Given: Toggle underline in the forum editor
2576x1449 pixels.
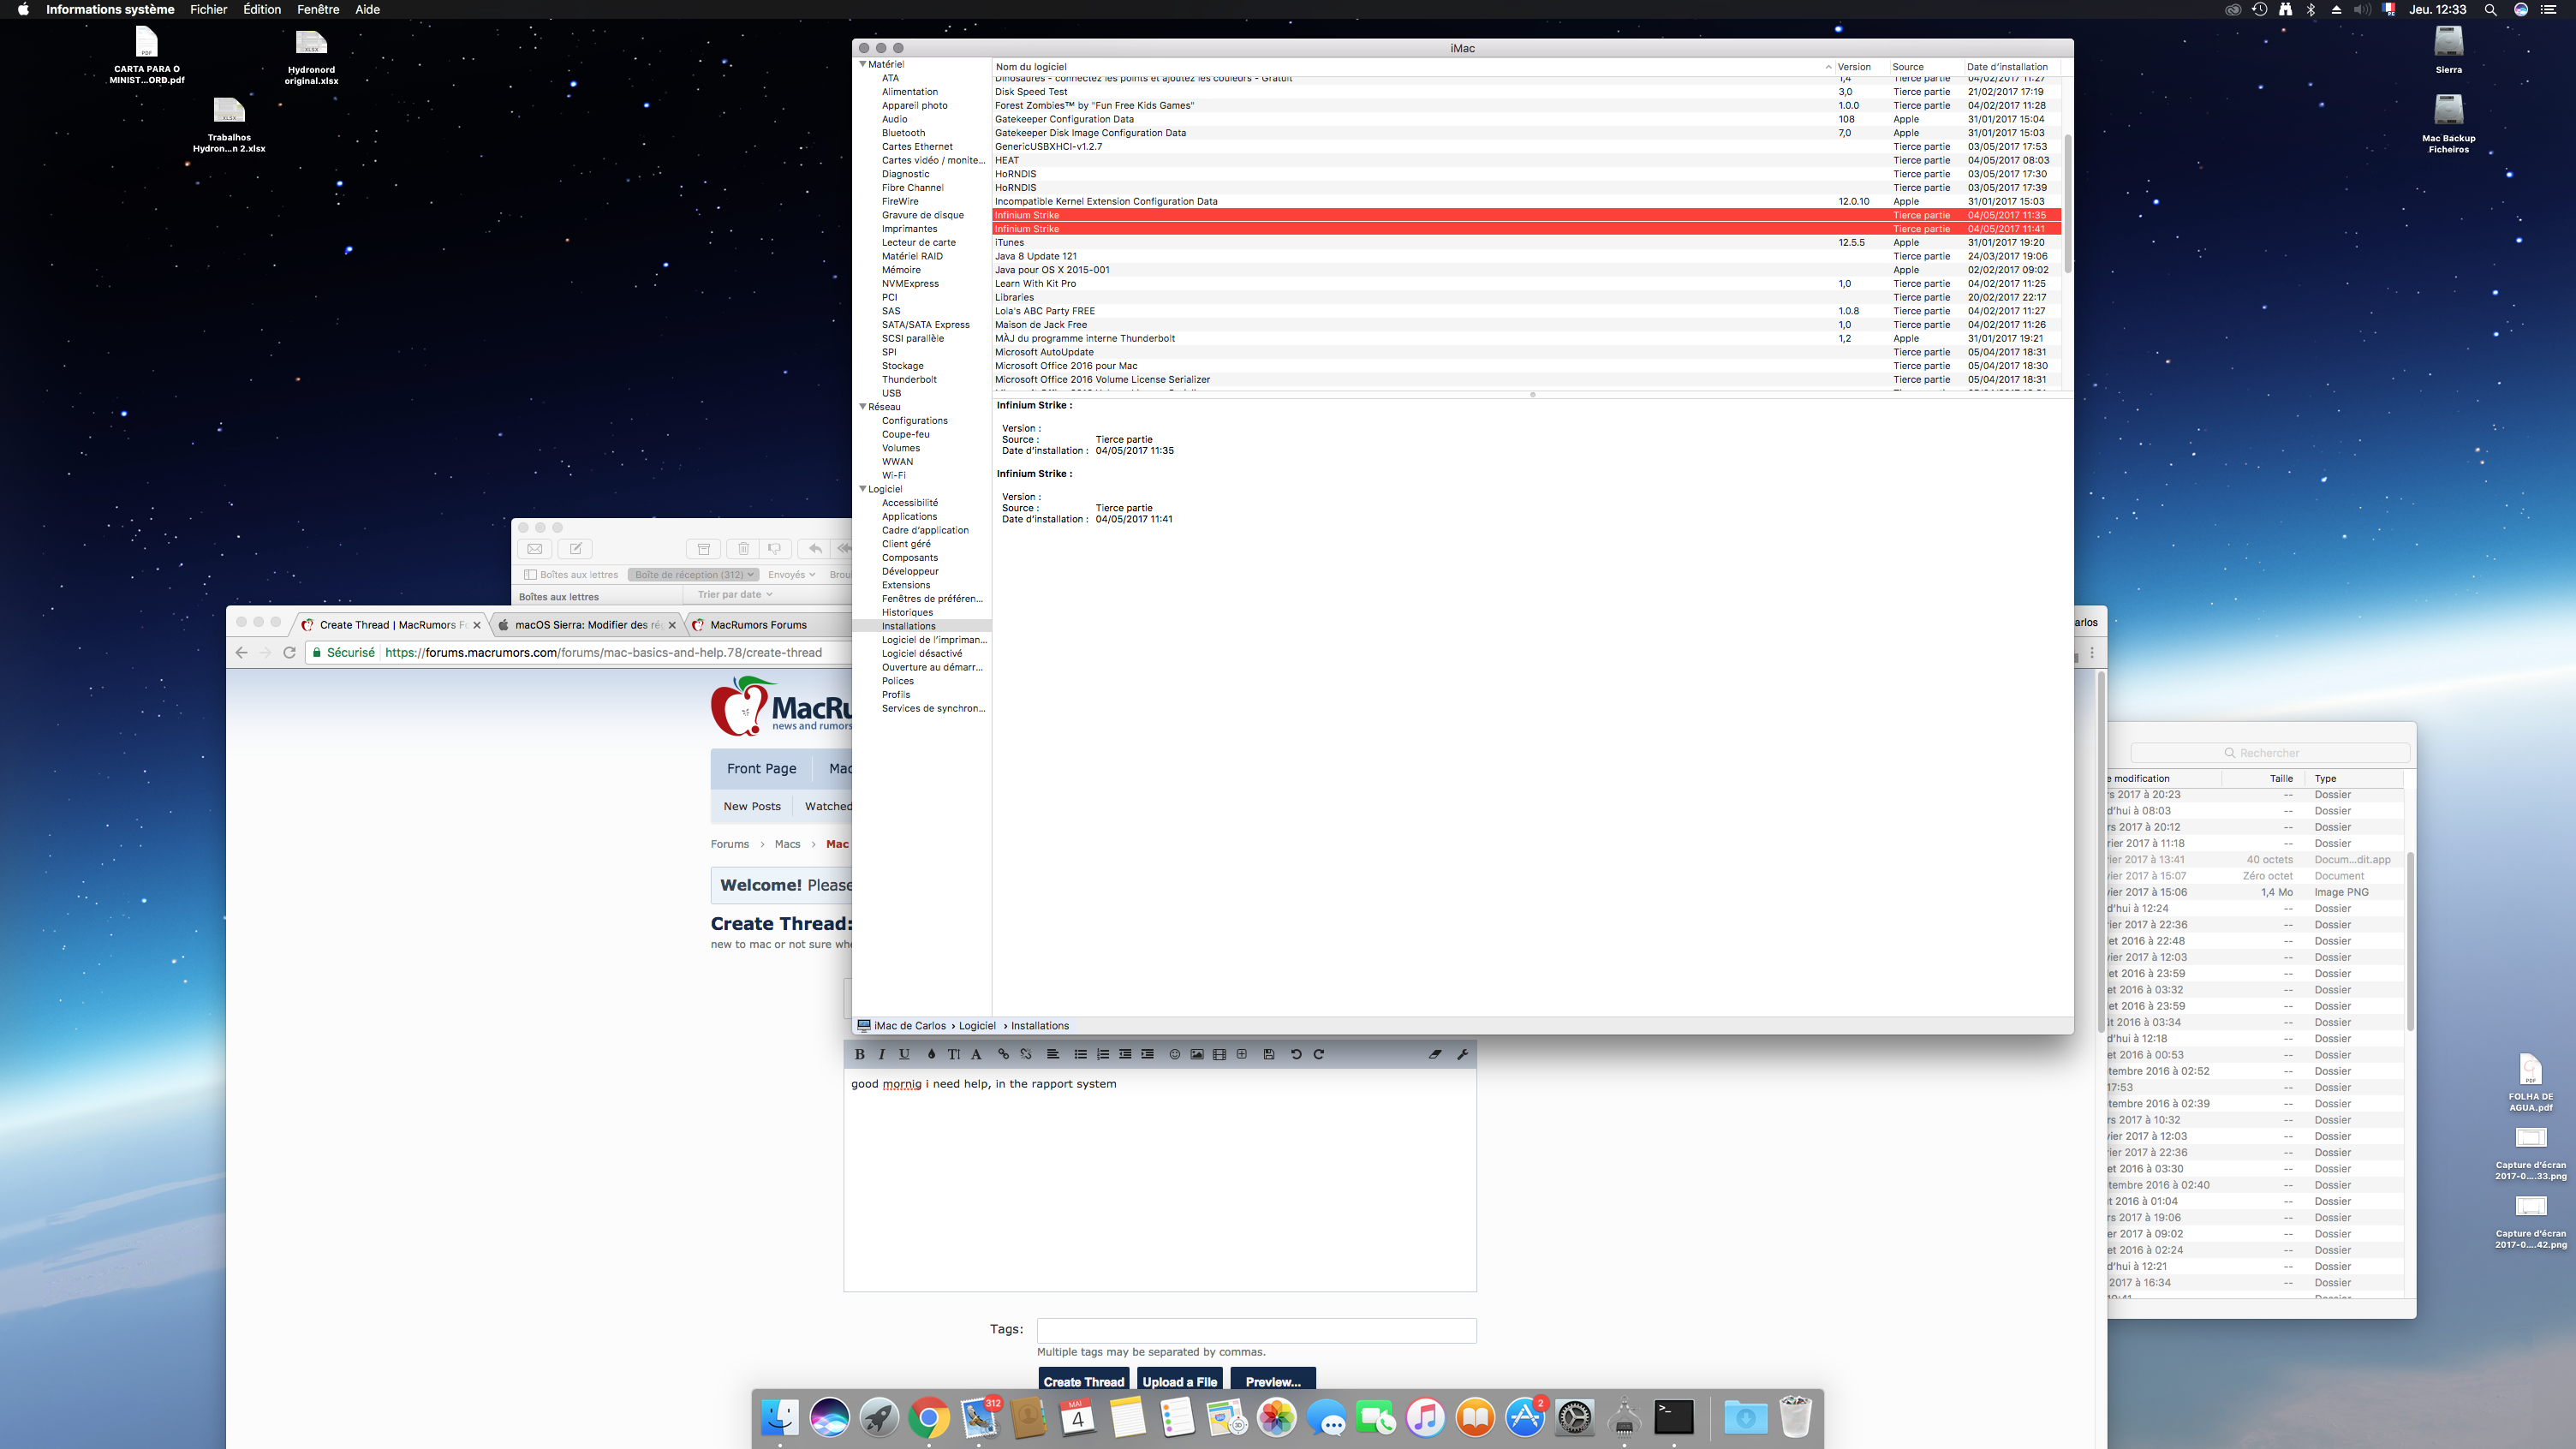Looking at the screenshot, I should [904, 1054].
